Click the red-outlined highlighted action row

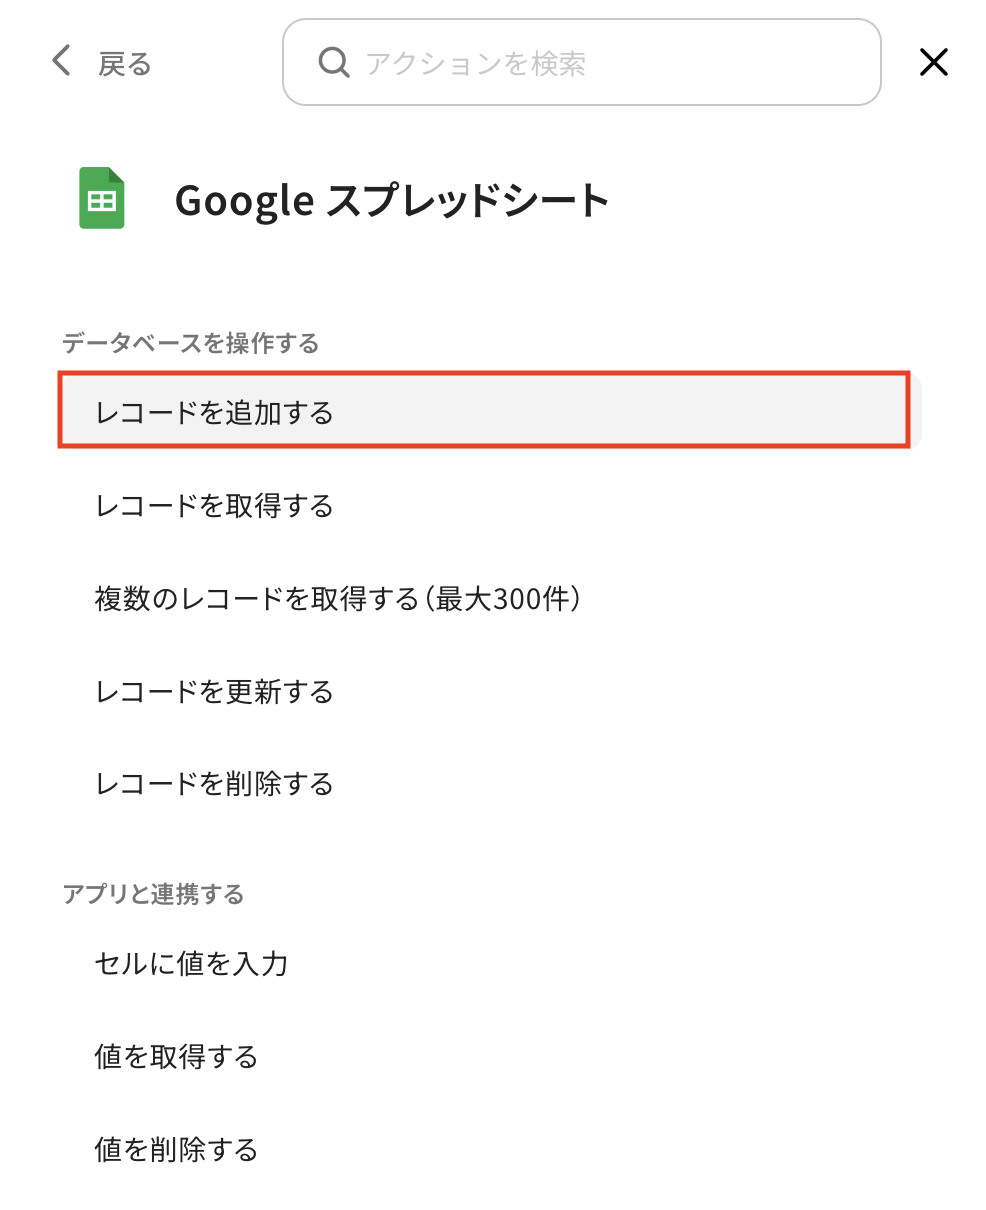483,410
